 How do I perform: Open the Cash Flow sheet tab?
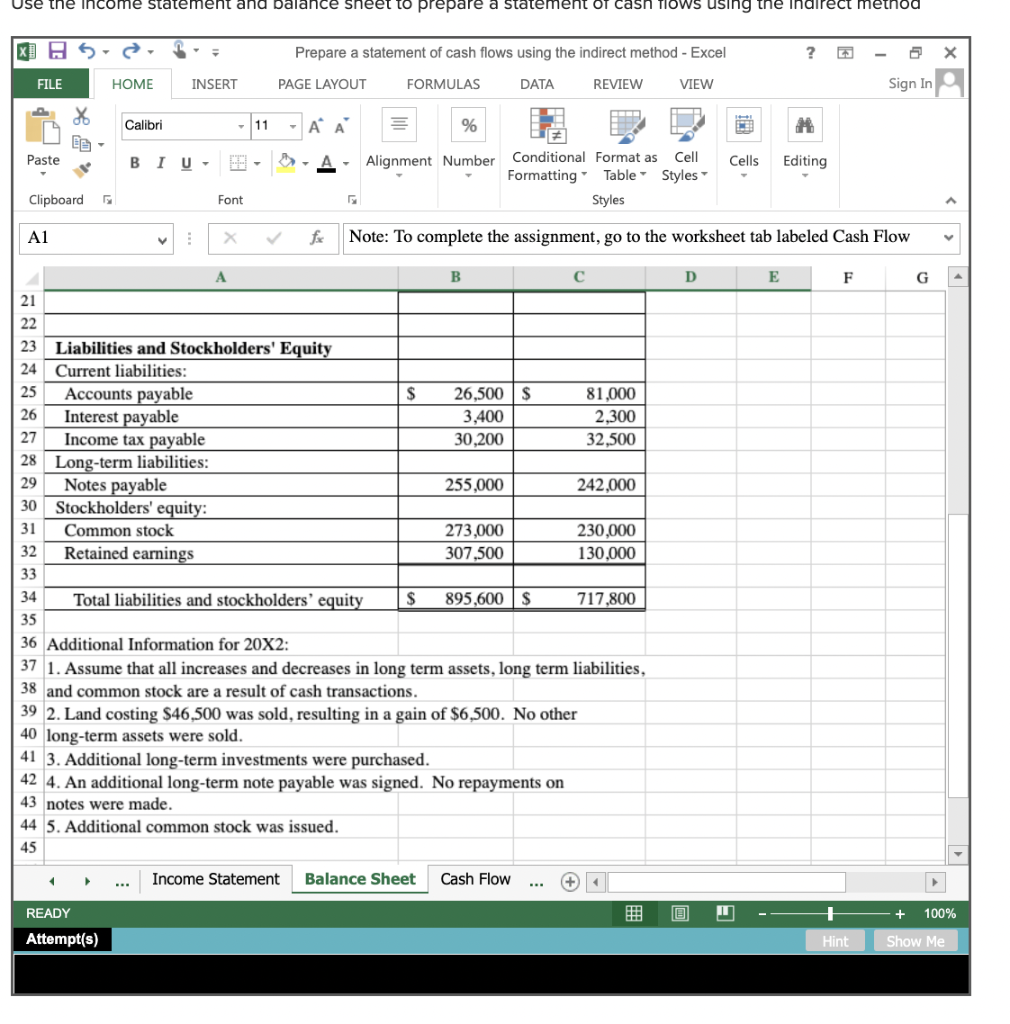point(475,880)
